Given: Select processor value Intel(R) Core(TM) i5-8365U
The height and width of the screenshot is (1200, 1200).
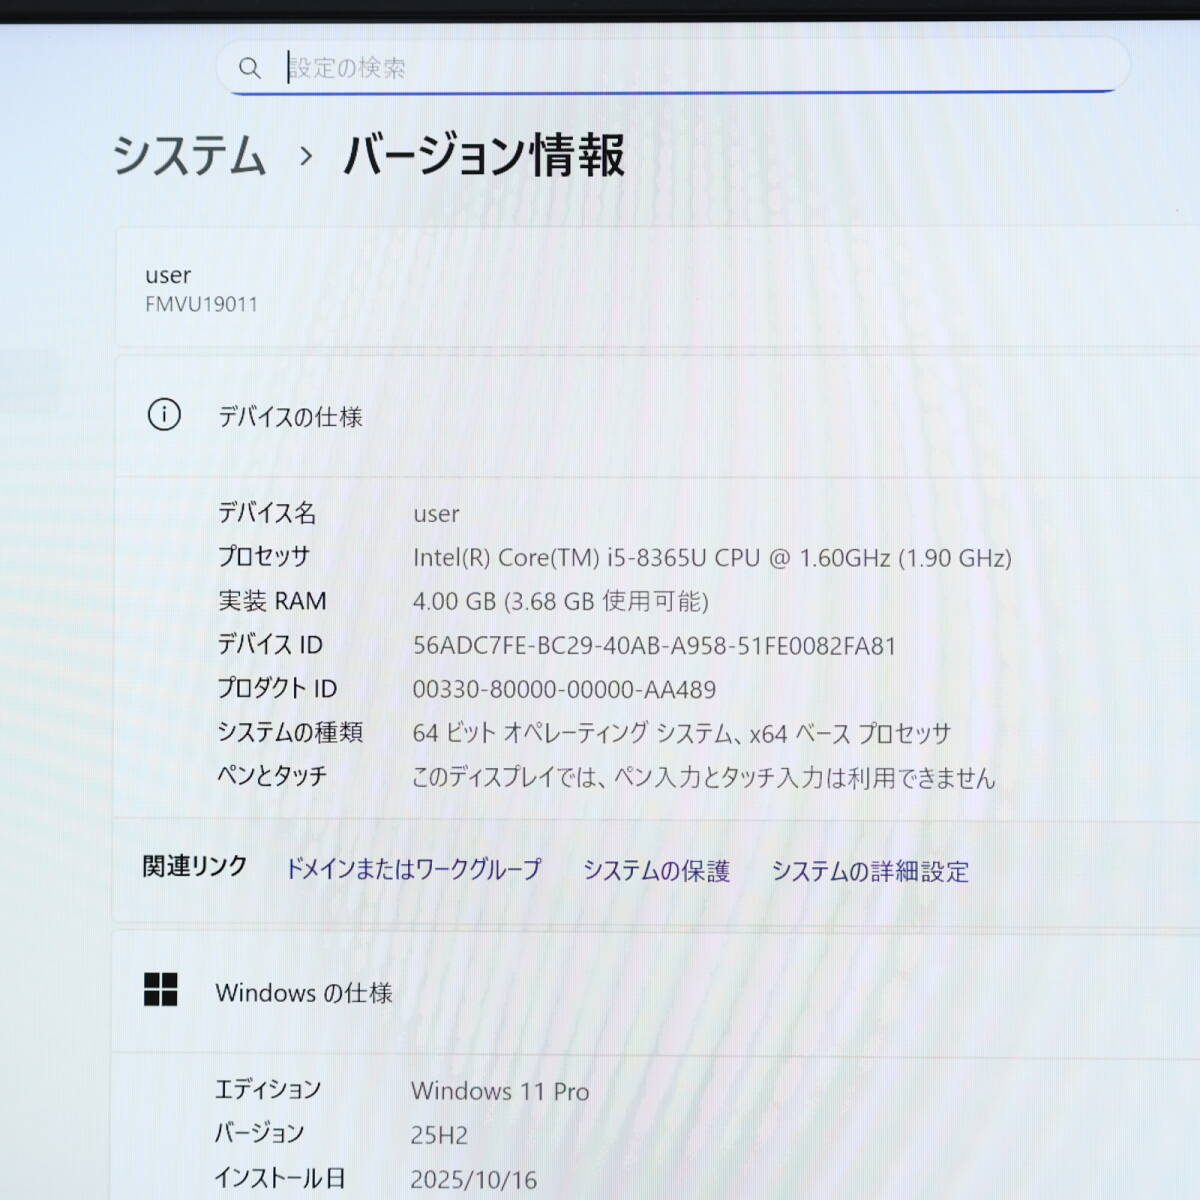Looking at the screenshot, I should coord(712,558).
